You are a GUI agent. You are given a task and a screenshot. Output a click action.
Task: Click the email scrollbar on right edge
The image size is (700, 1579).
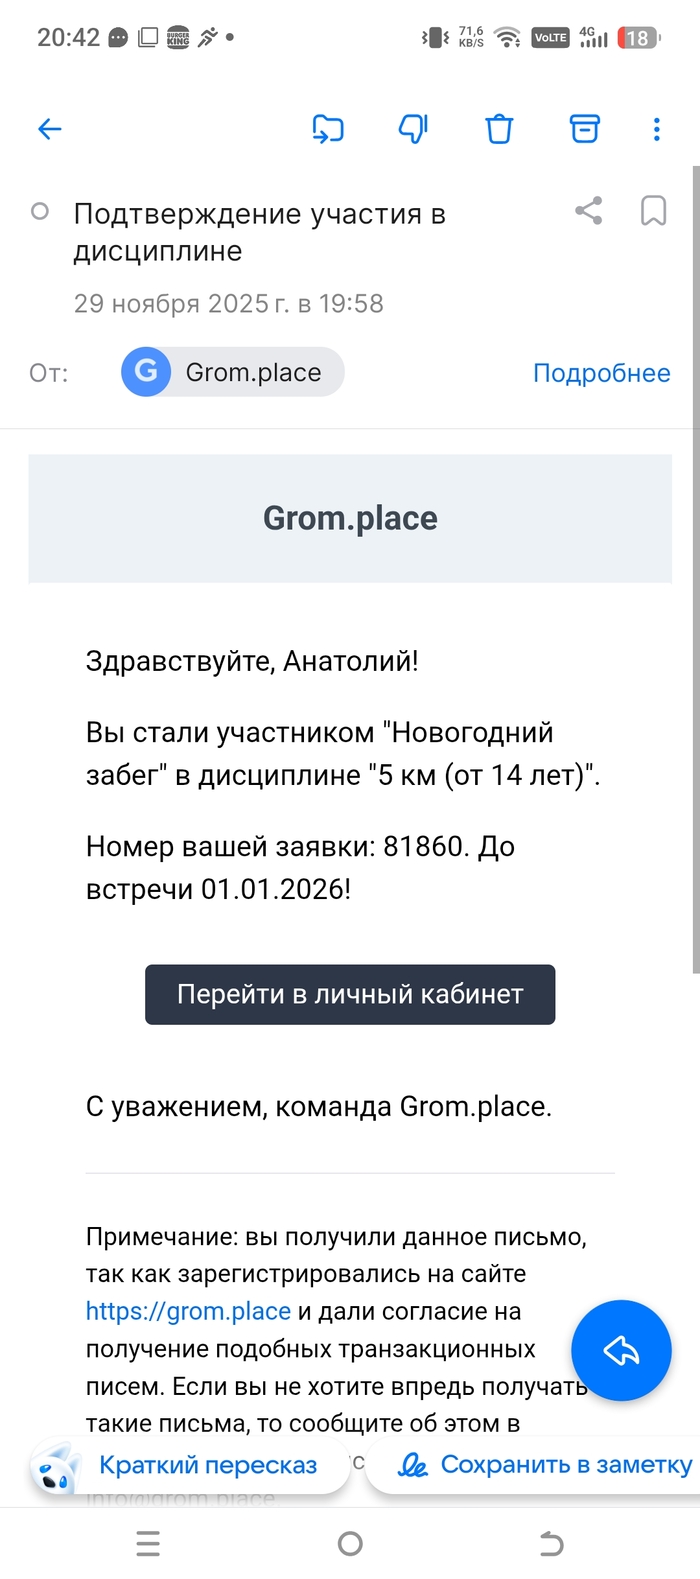[695, 570]
